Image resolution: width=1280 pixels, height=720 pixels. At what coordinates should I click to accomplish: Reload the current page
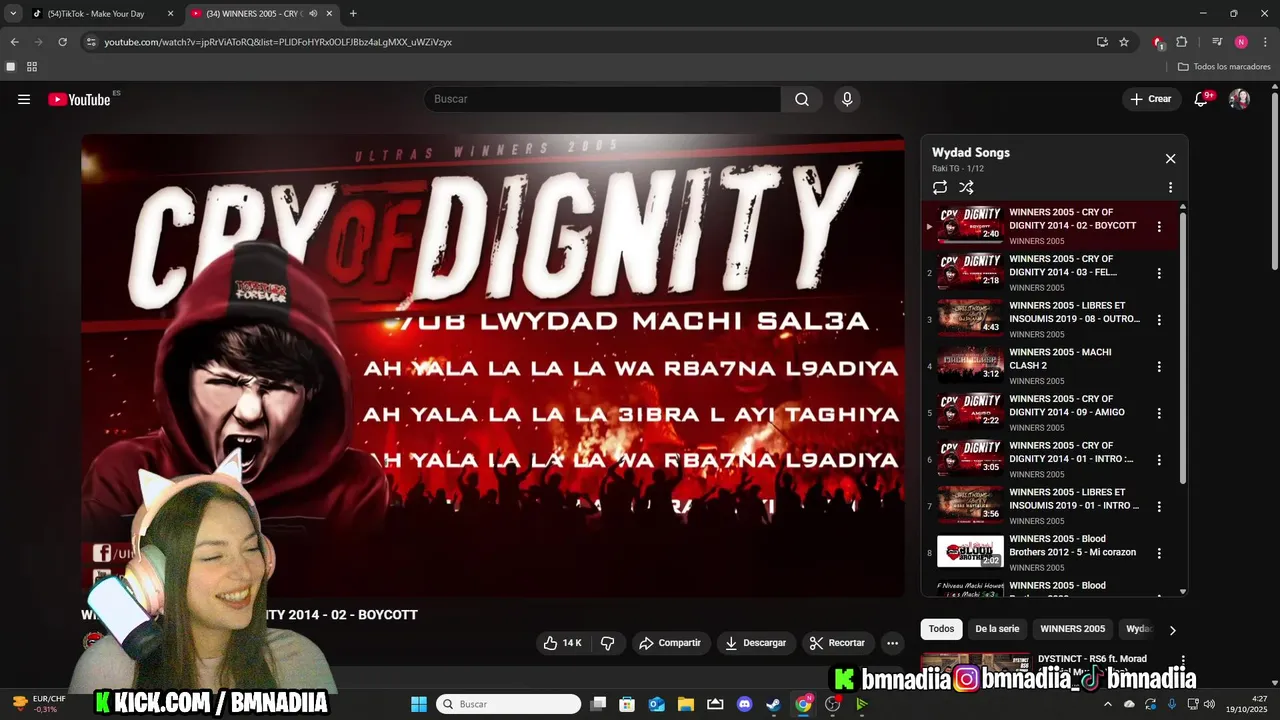click(x=62, y=42)
